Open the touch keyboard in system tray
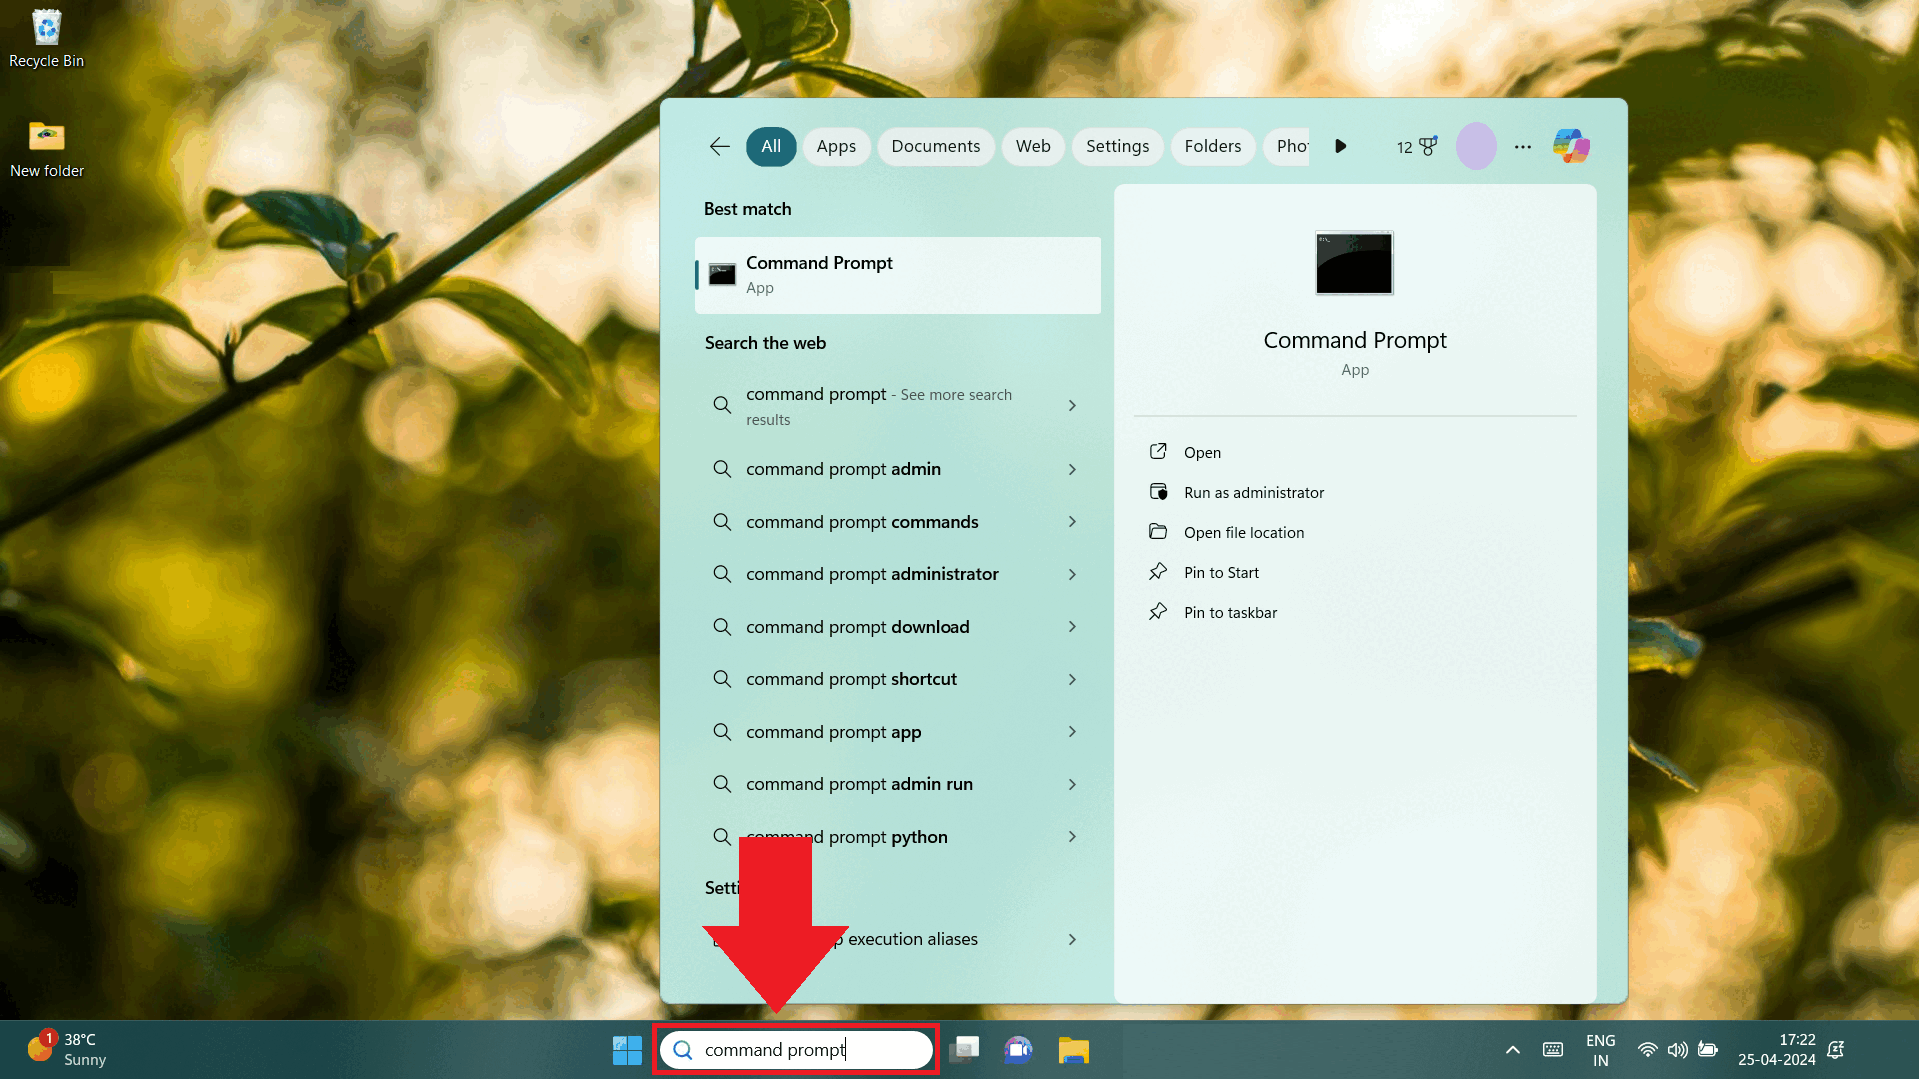Screen dimensions: 1919x1079 (1552, 1050)
